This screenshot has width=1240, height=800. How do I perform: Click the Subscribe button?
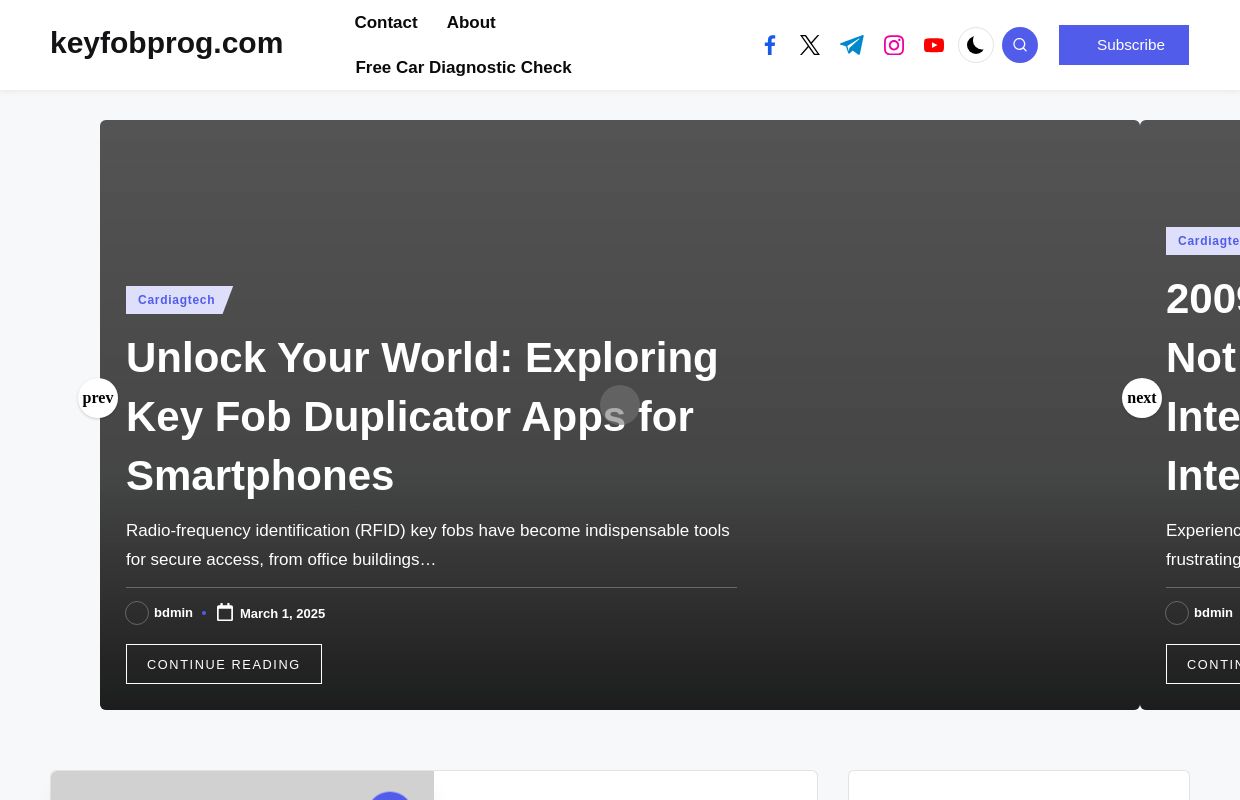(1124, 44)
